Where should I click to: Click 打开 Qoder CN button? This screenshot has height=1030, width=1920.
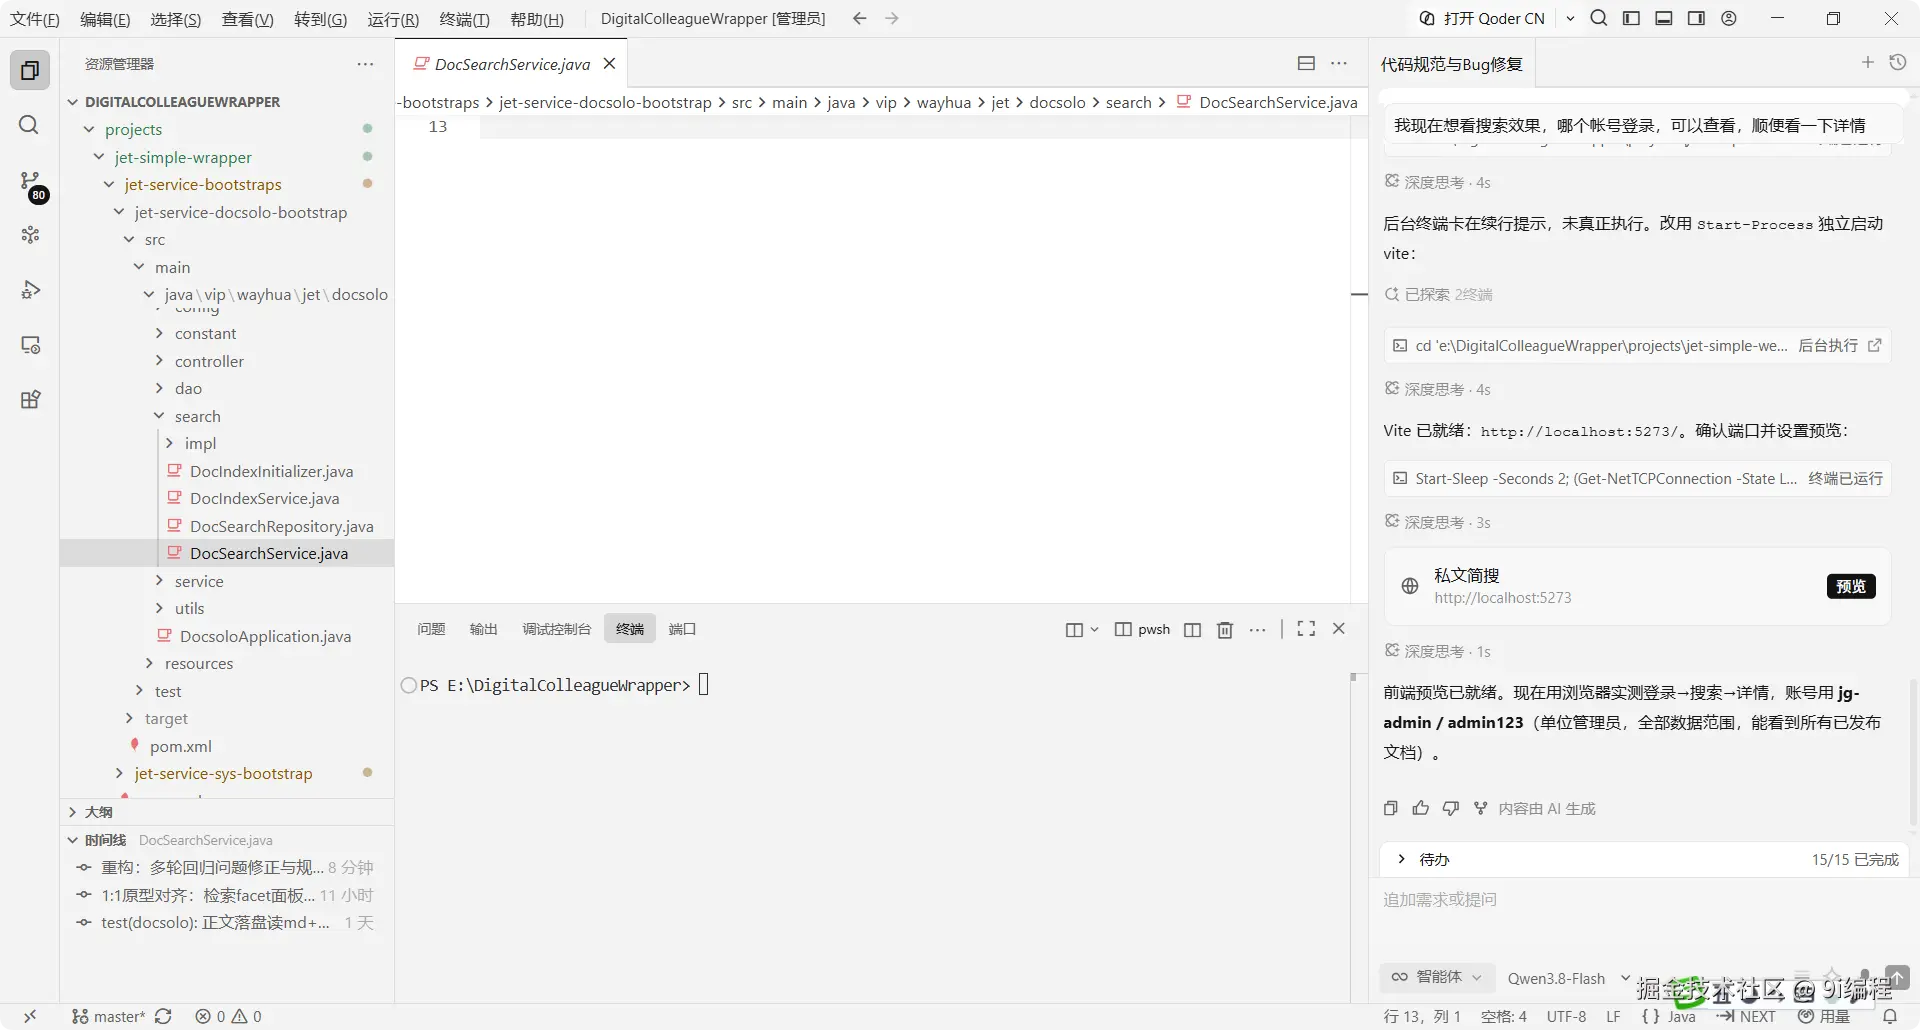(x=1482, y=18)
